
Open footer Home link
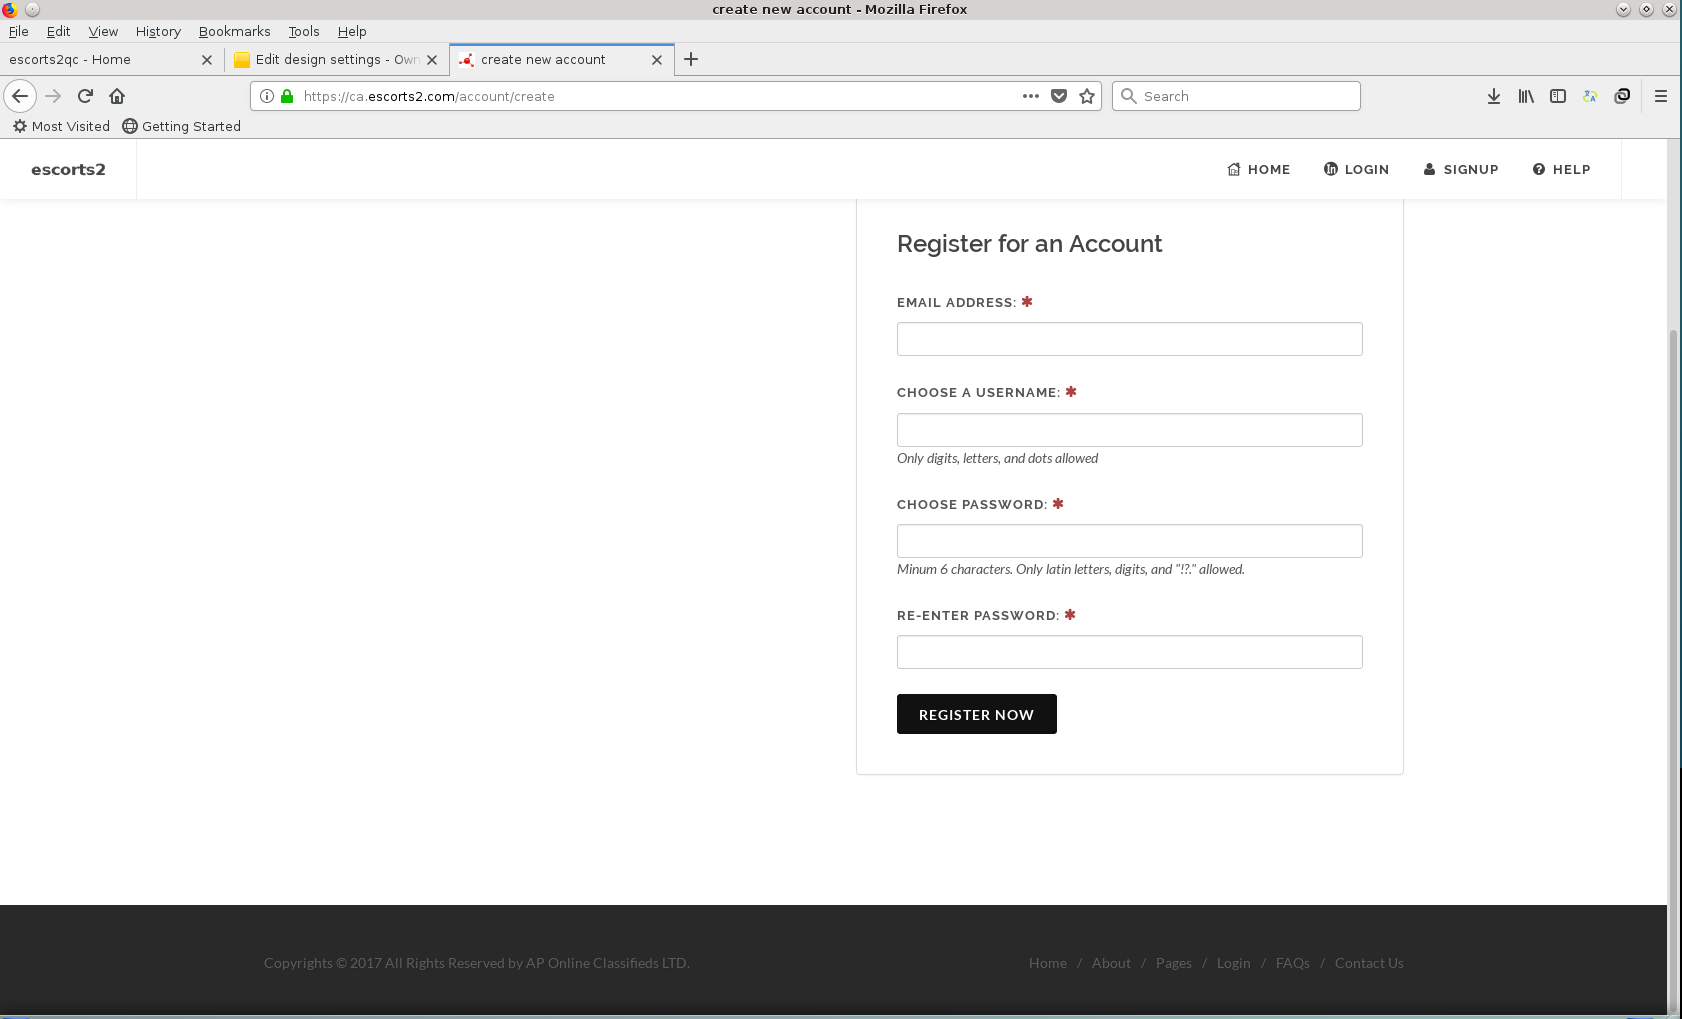click(x=1047, y=963)
